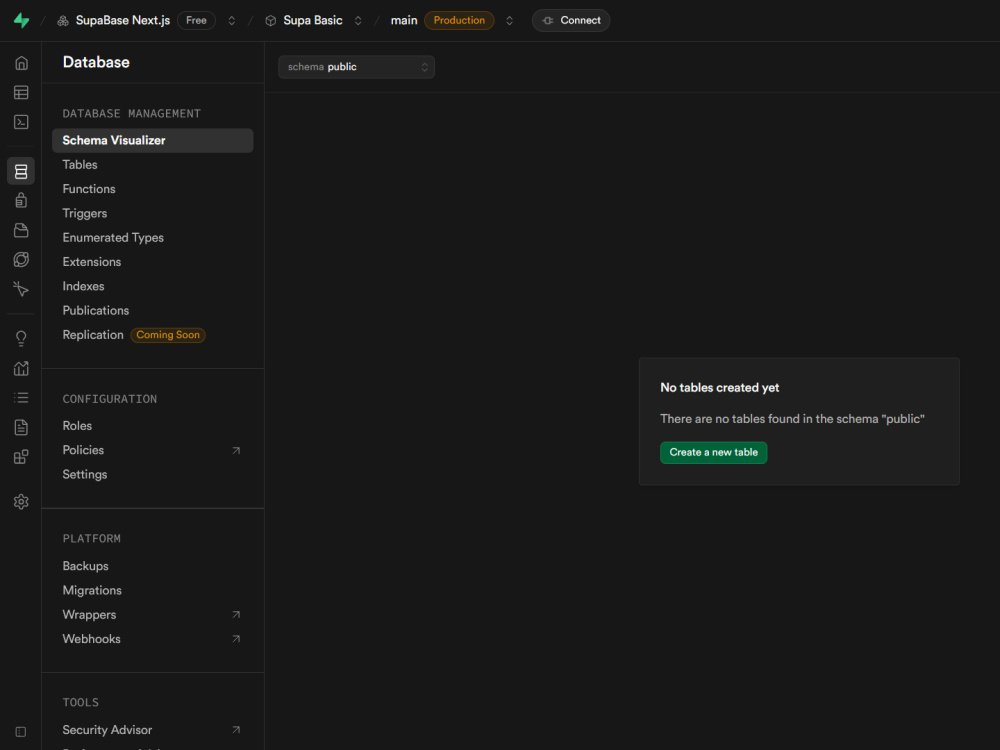Click the Coming Soon badge
The width and height of the screenshot is (1000, 750).
(168, 335)
